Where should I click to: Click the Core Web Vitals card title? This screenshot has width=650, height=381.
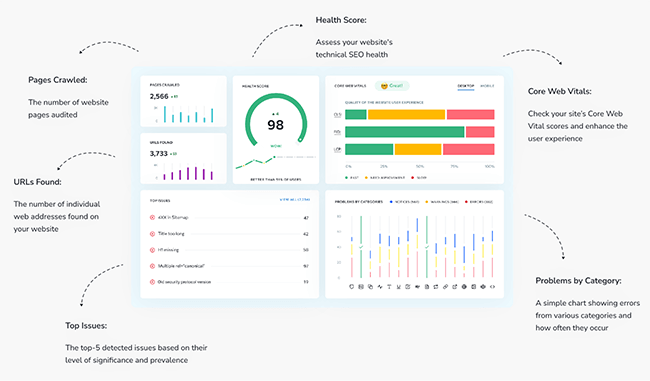tap(350, 86)
